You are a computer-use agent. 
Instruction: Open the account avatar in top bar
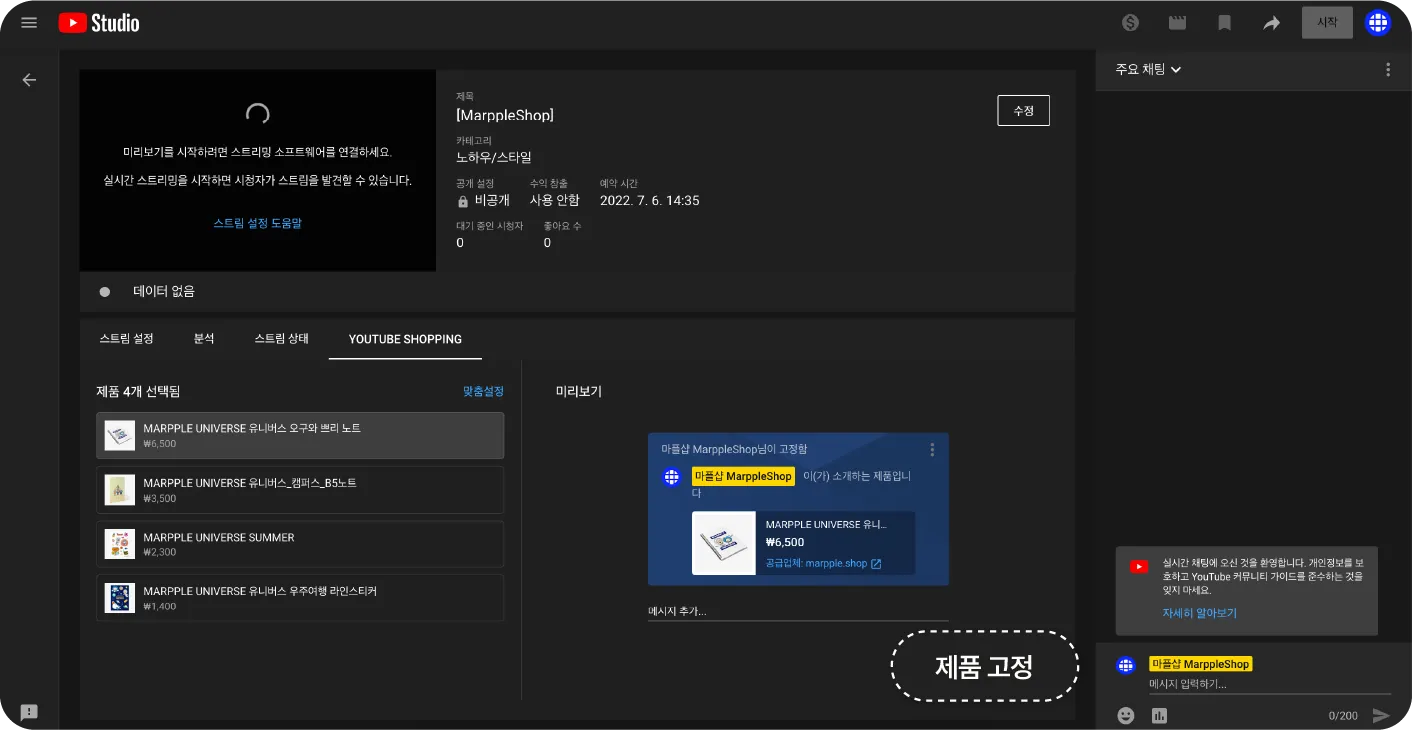click(1378, 23)
